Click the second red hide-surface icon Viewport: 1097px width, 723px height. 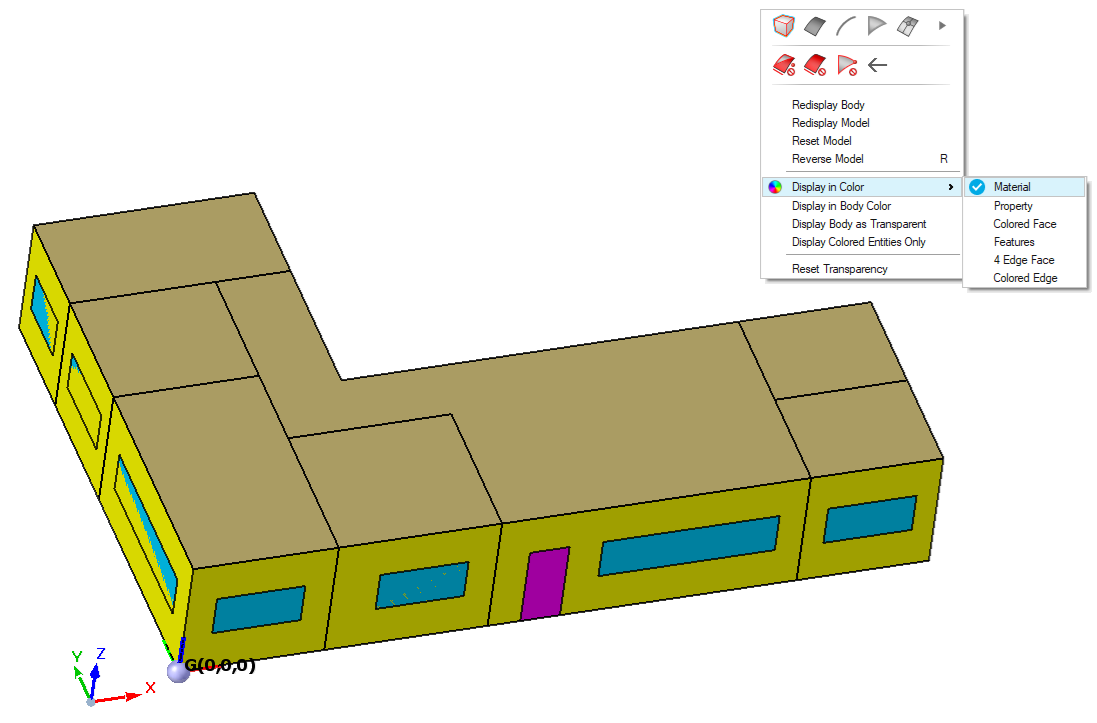[815, 66]
